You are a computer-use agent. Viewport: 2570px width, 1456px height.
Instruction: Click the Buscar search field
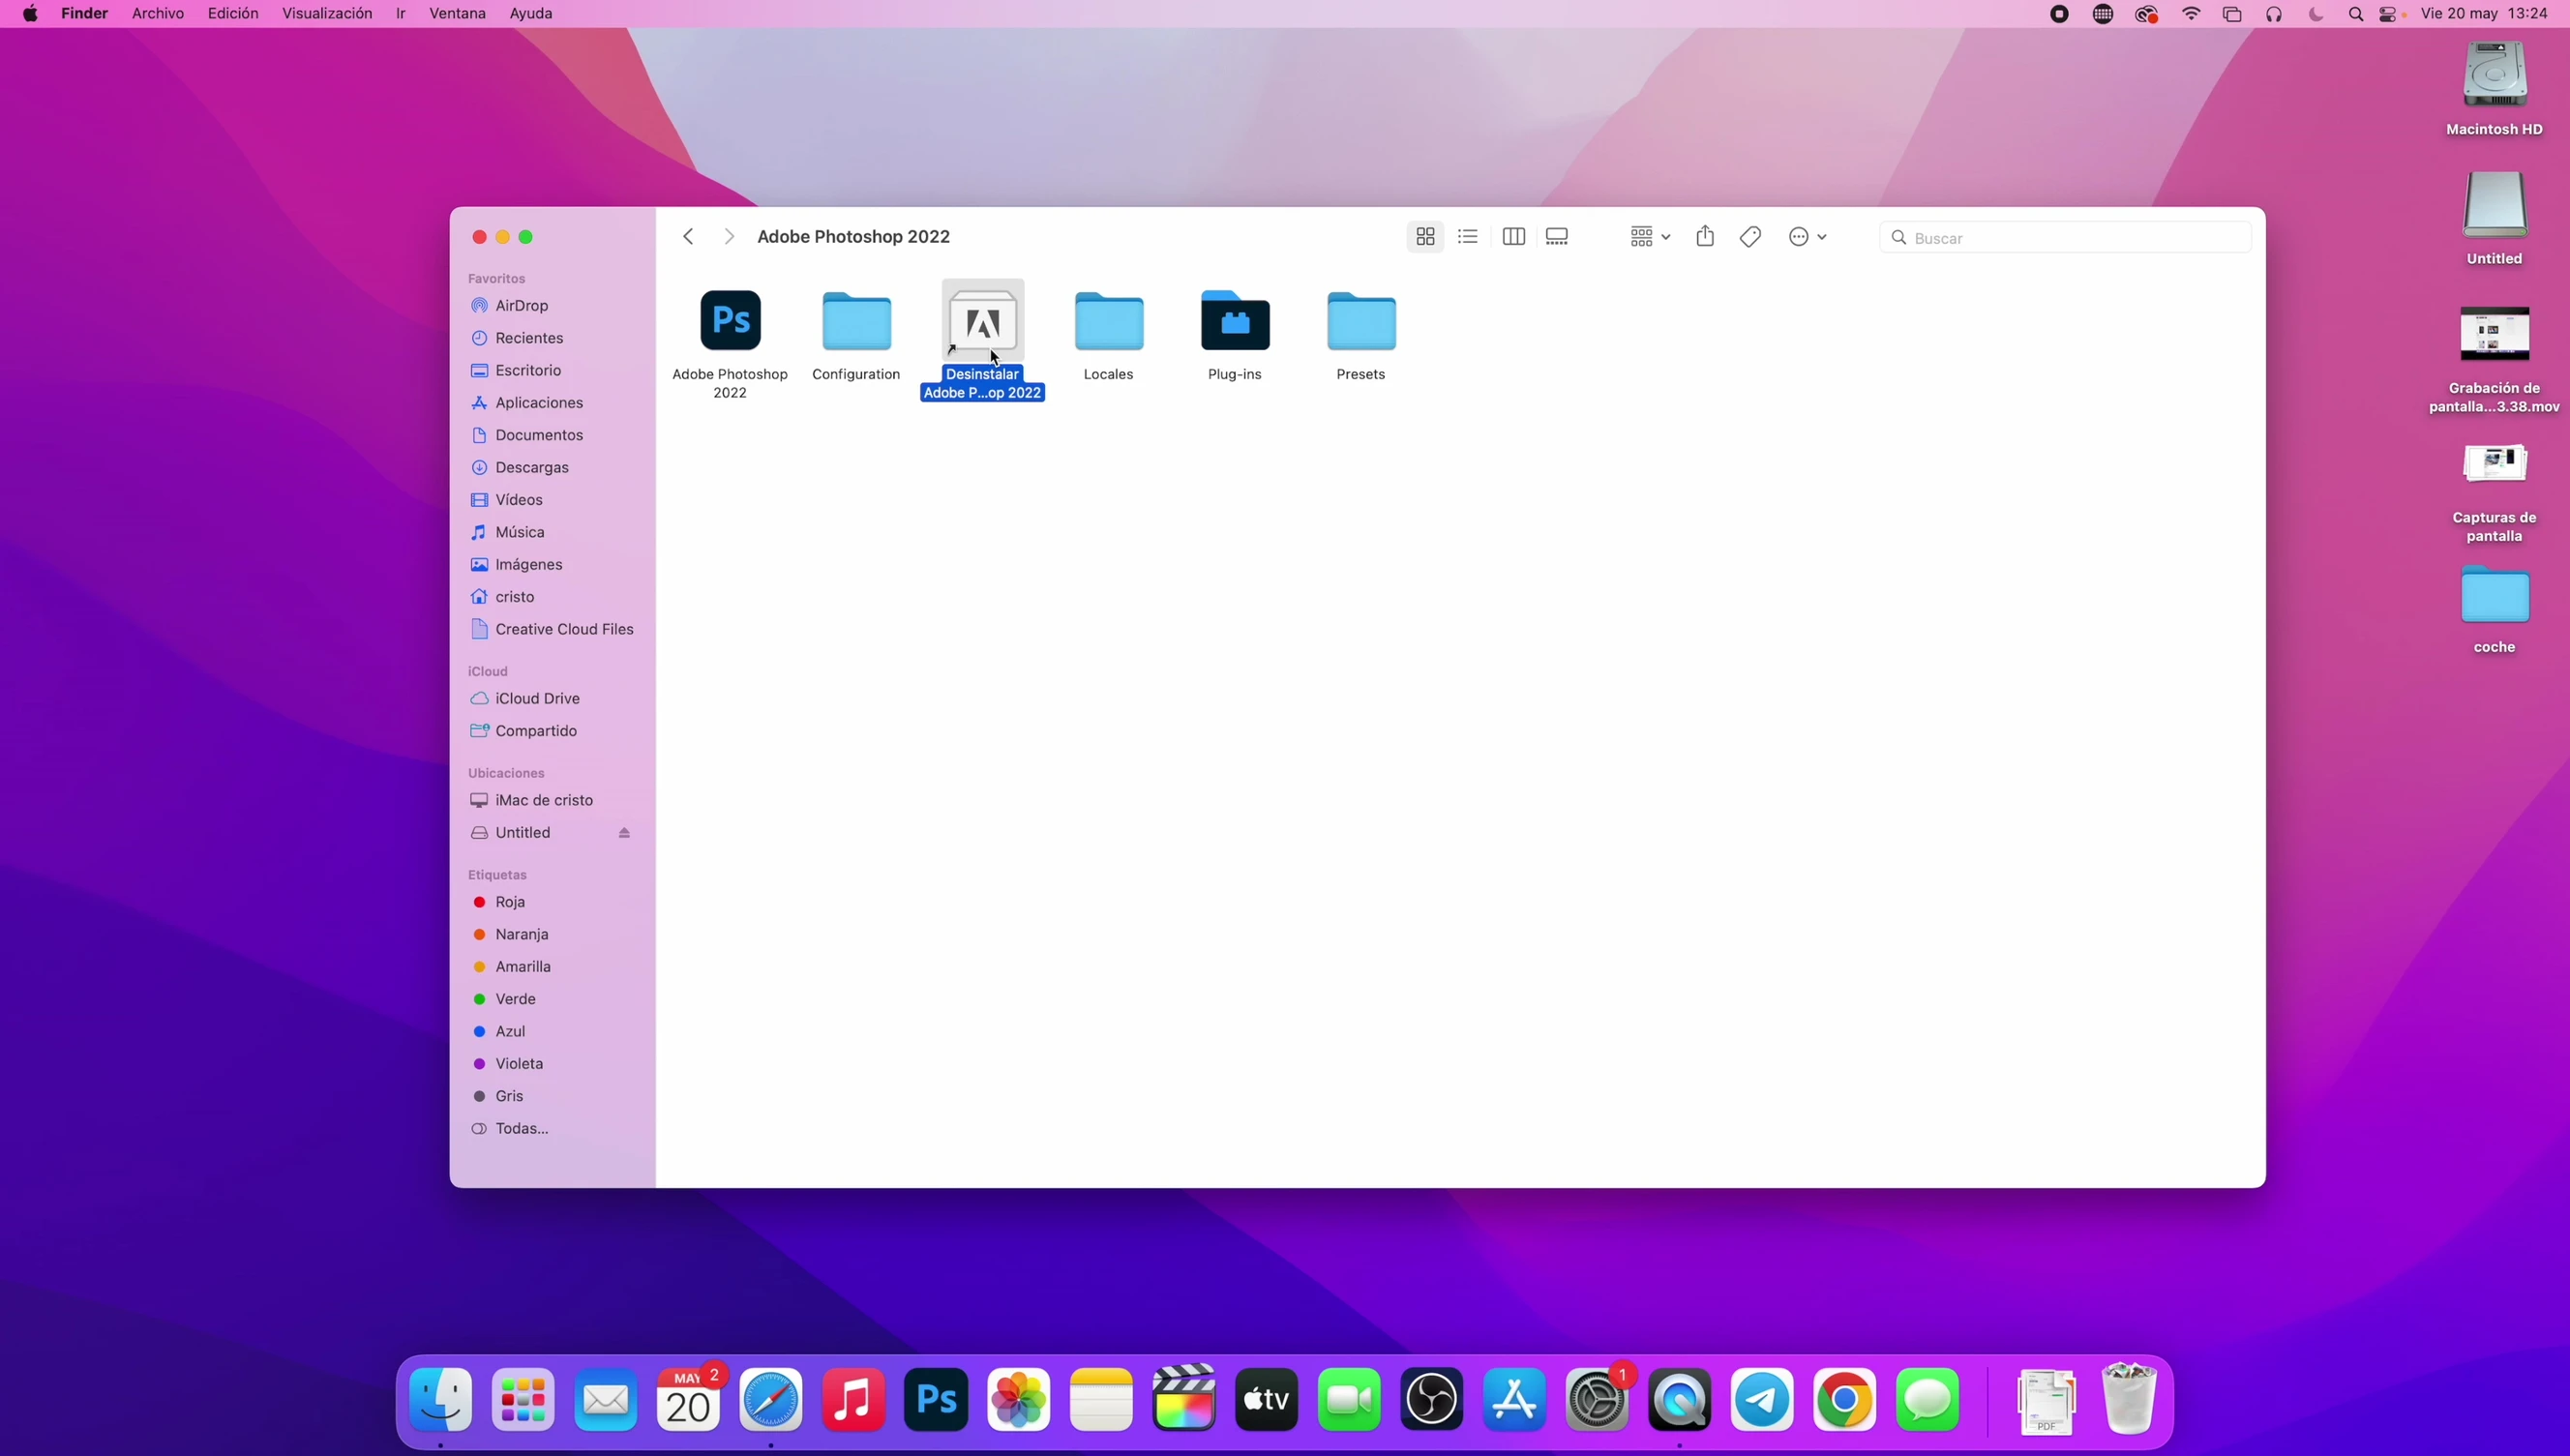click(2065, 238)
